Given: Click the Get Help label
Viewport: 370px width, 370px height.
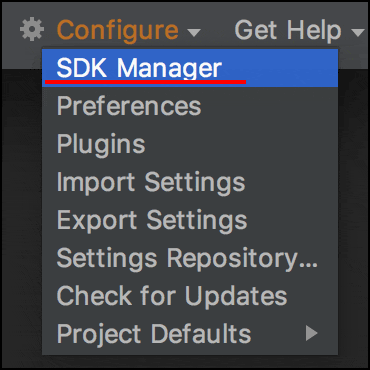Looking at the screenshot, I should tap(288, 31).
